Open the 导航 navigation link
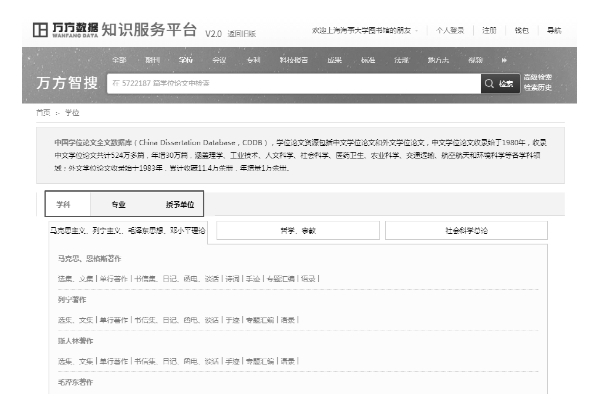Image resolution: width=608 pixels, height=407 pixels. [x=554, y=30]
